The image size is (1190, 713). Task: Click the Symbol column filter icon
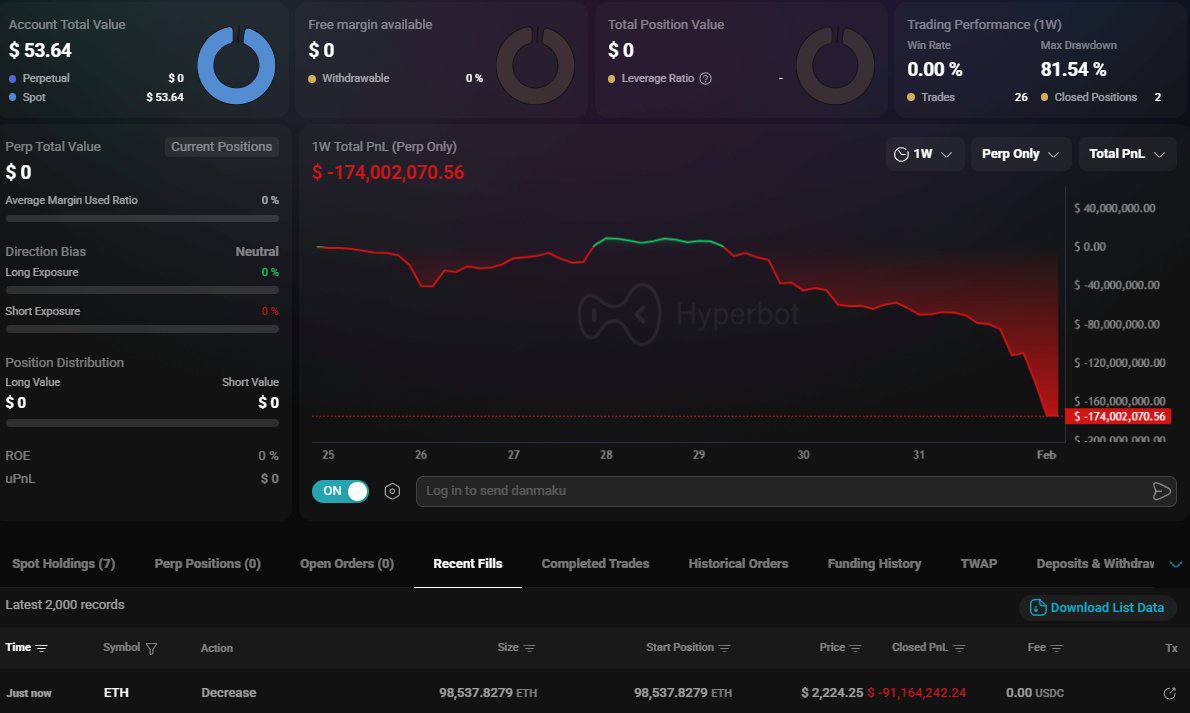click(x=151, y=648)
